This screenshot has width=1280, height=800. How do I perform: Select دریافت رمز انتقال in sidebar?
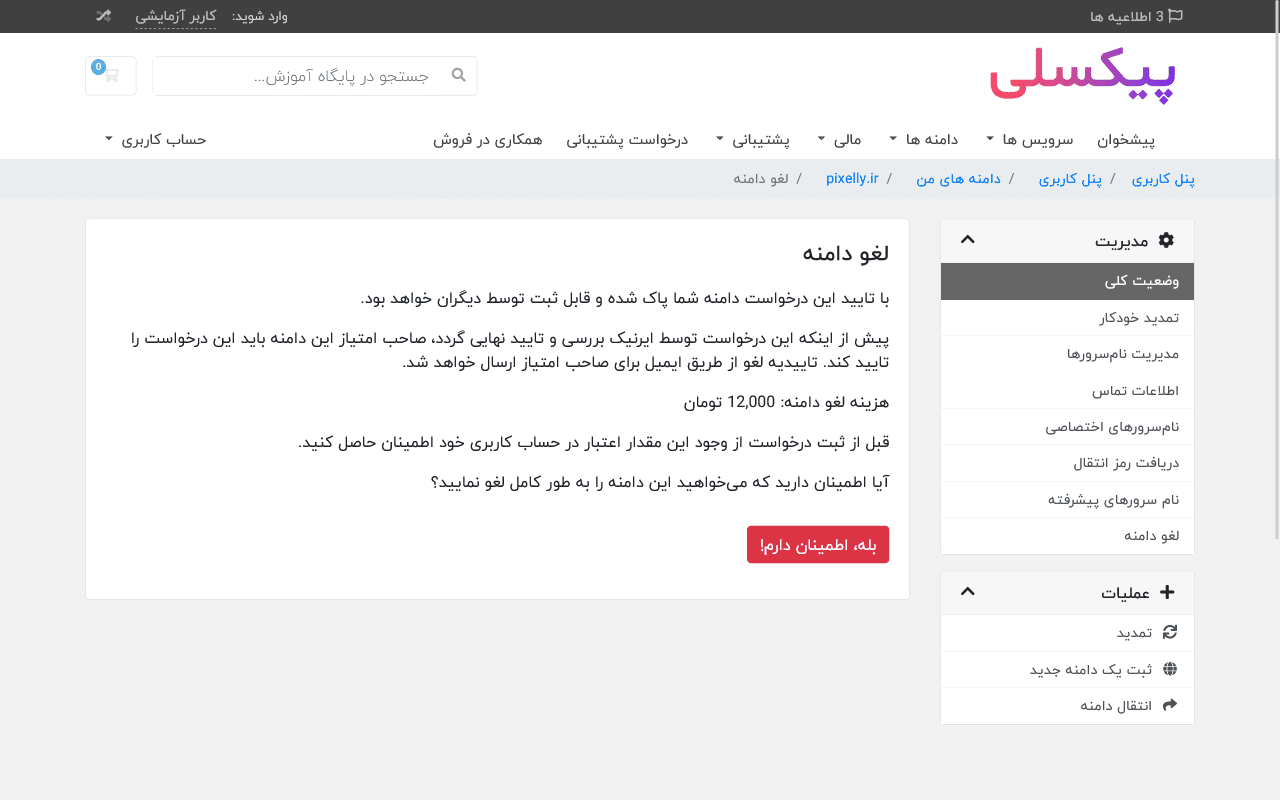[1067, 463]
